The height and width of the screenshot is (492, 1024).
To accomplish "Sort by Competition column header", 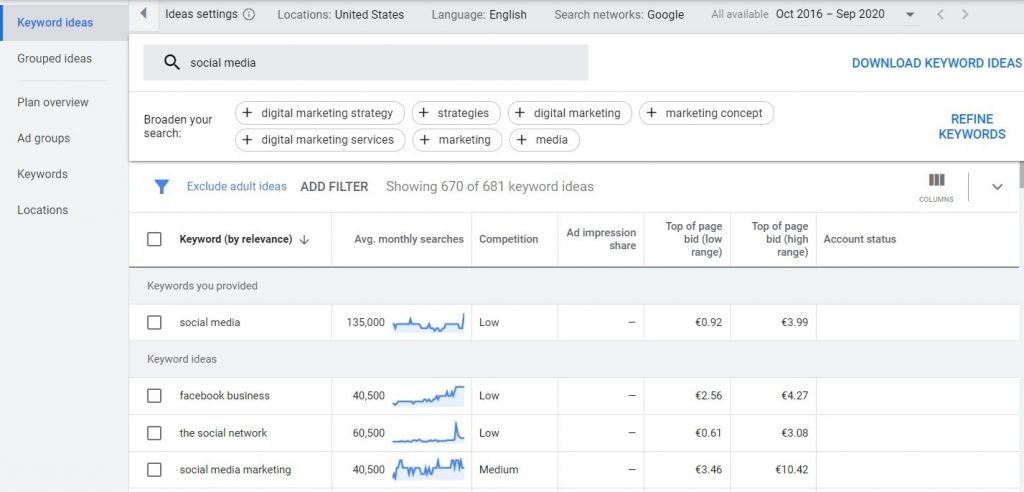I will (x=509, y=239).
